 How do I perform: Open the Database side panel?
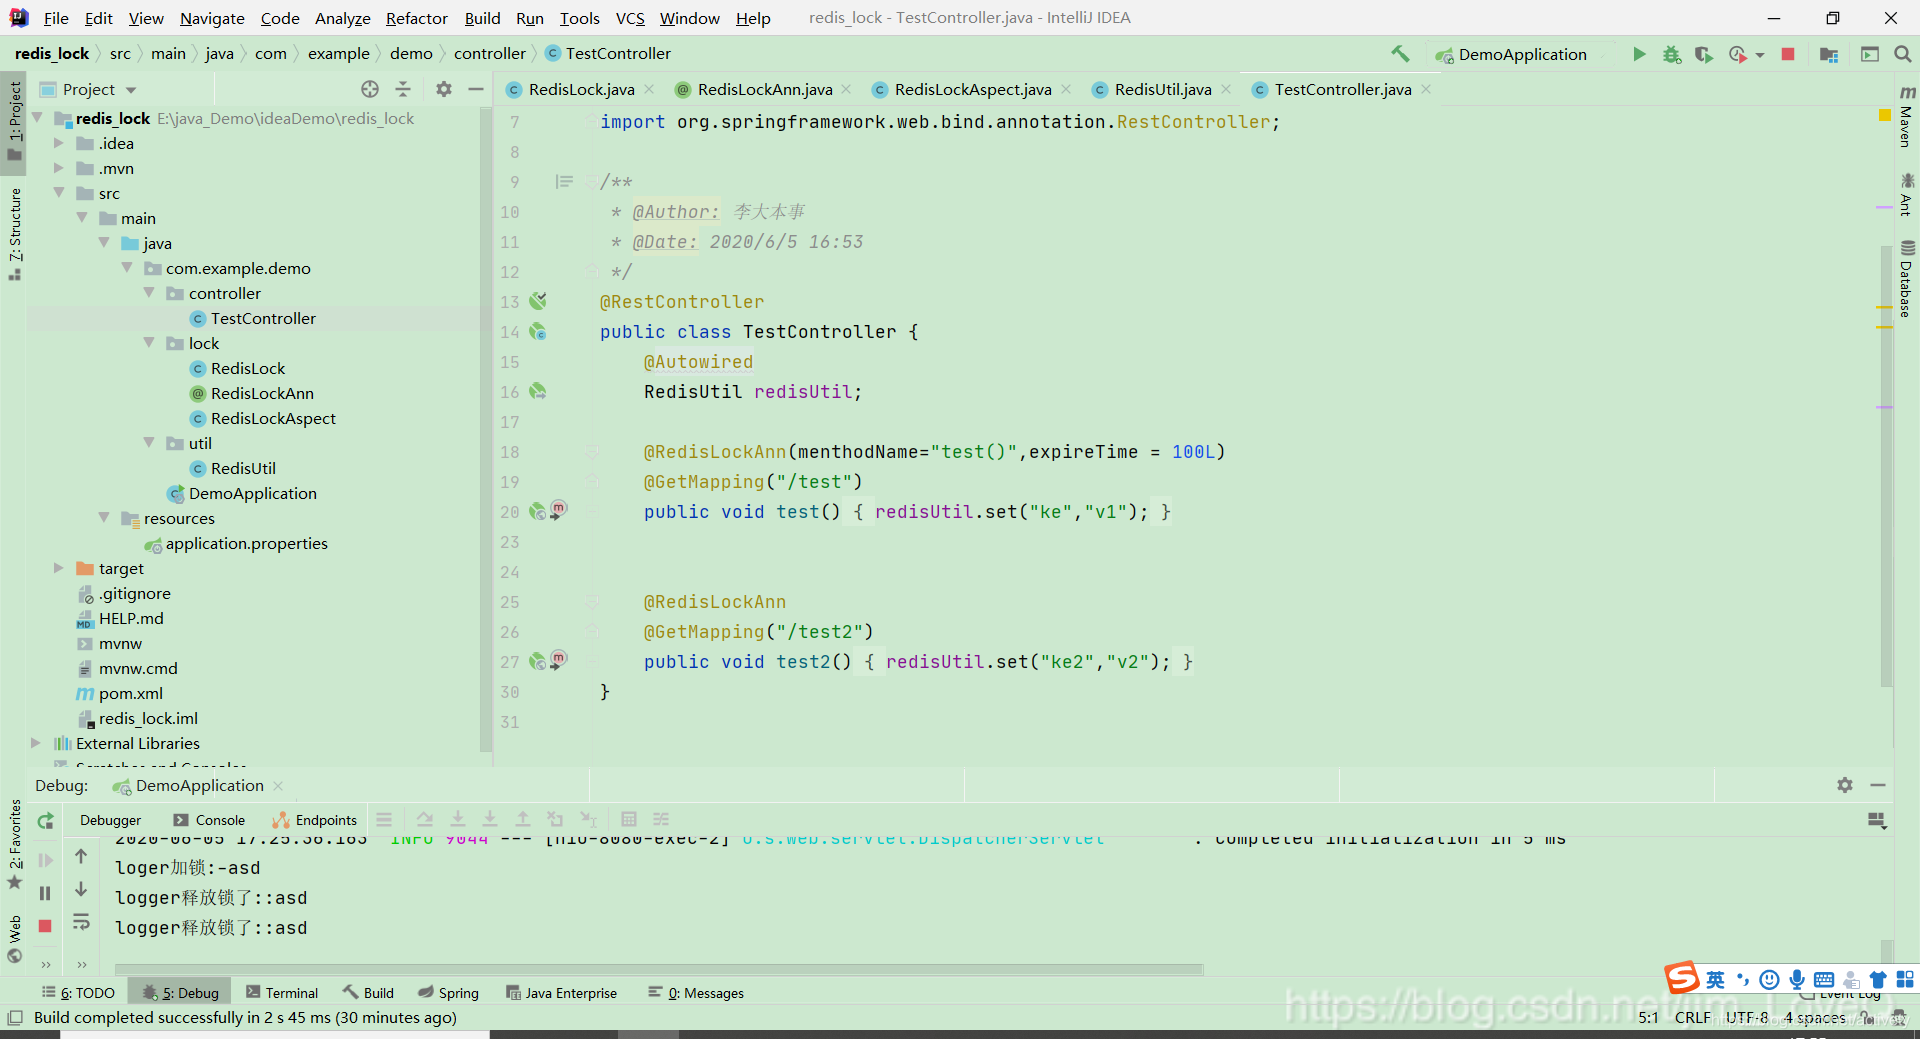pos(1907,279)
